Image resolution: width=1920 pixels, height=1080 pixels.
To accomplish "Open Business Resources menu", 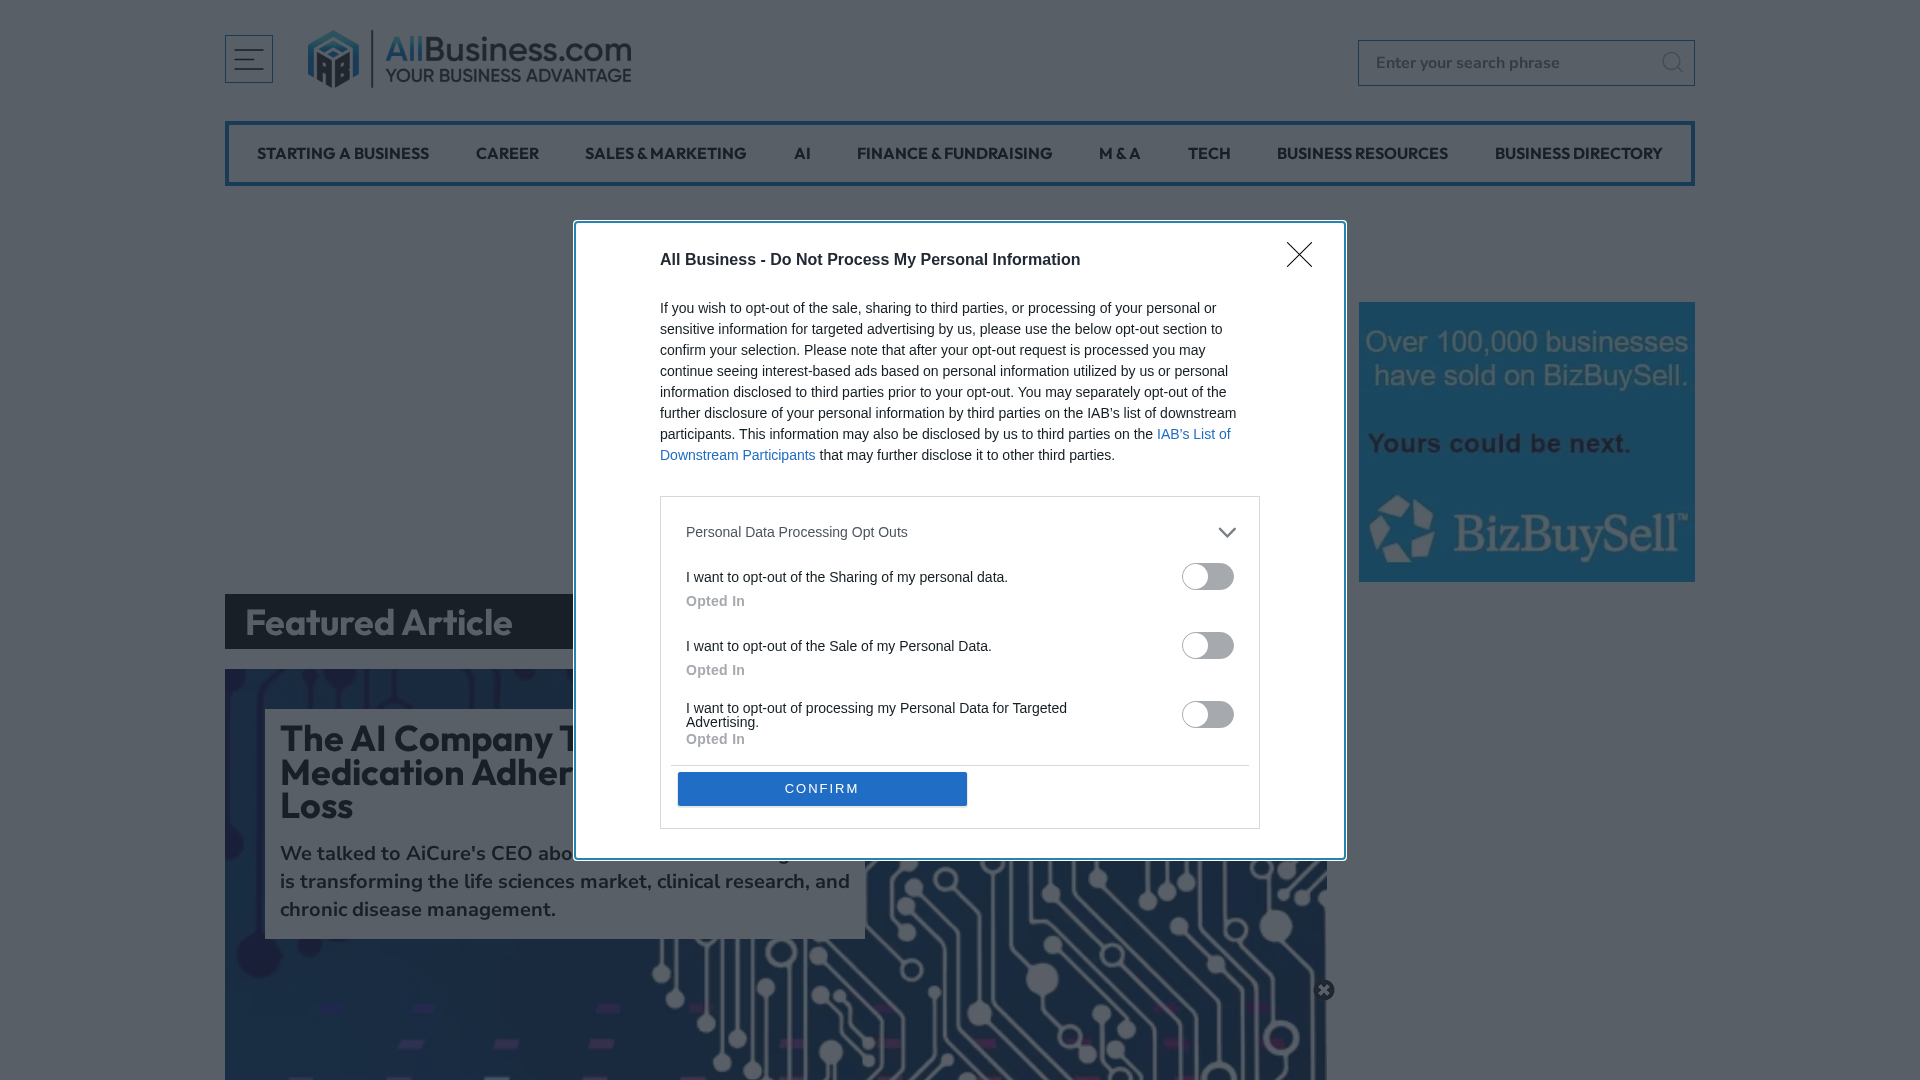I will tap(1362, 154).
